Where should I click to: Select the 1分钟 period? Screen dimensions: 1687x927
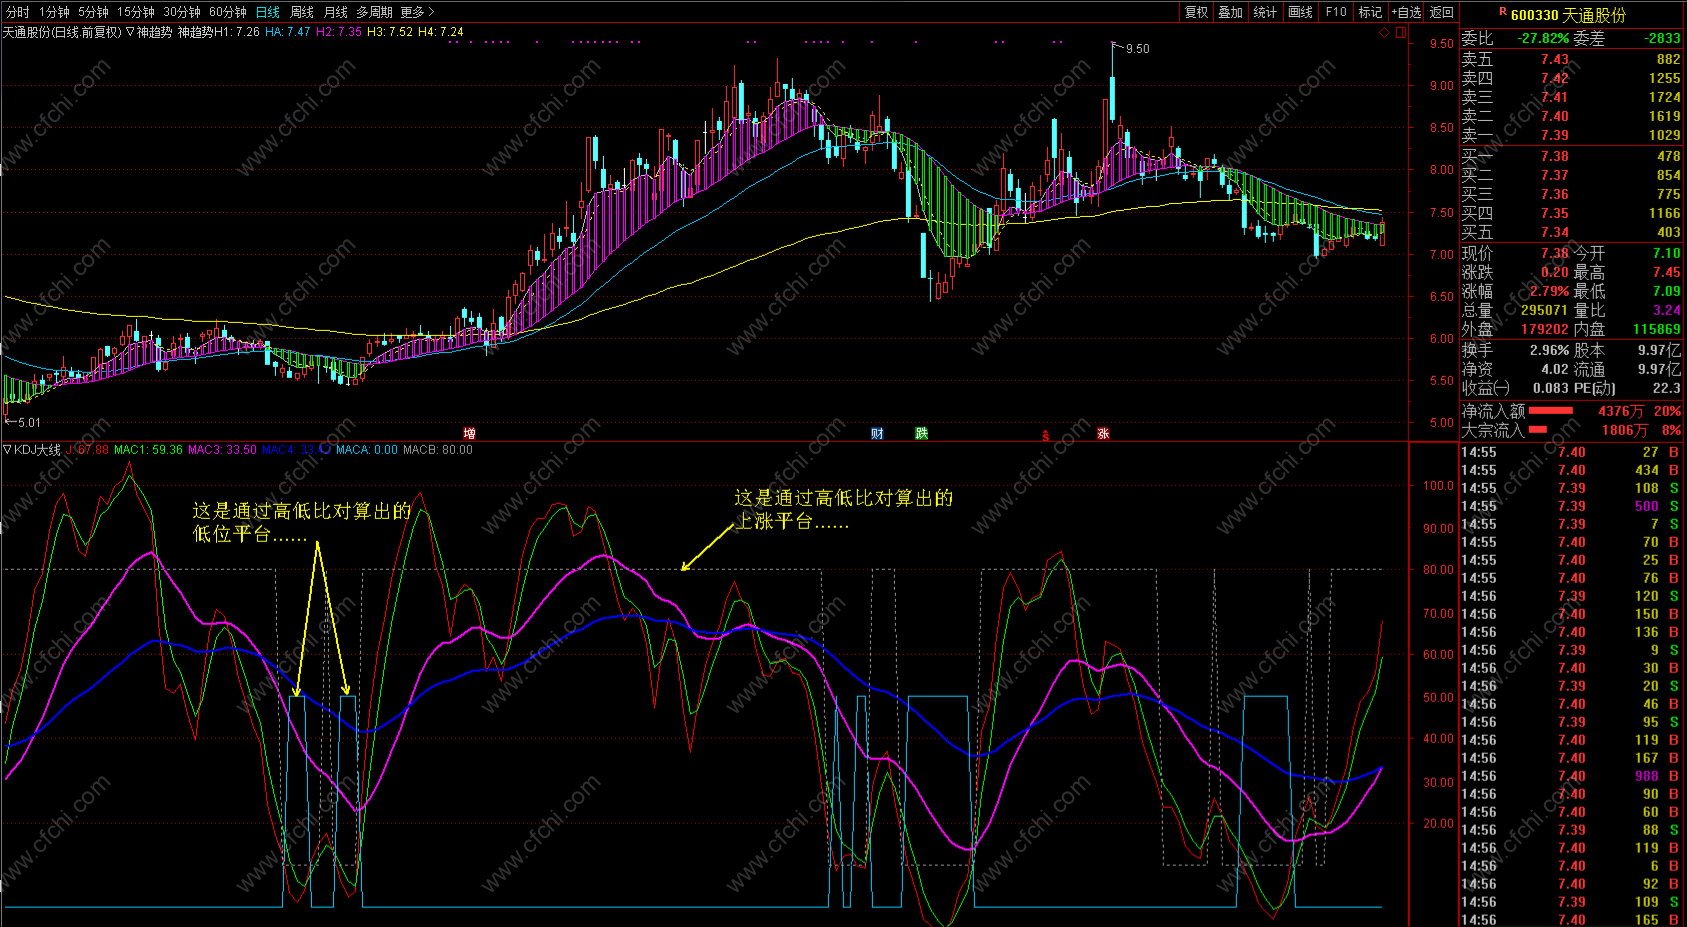click(54, 12)
